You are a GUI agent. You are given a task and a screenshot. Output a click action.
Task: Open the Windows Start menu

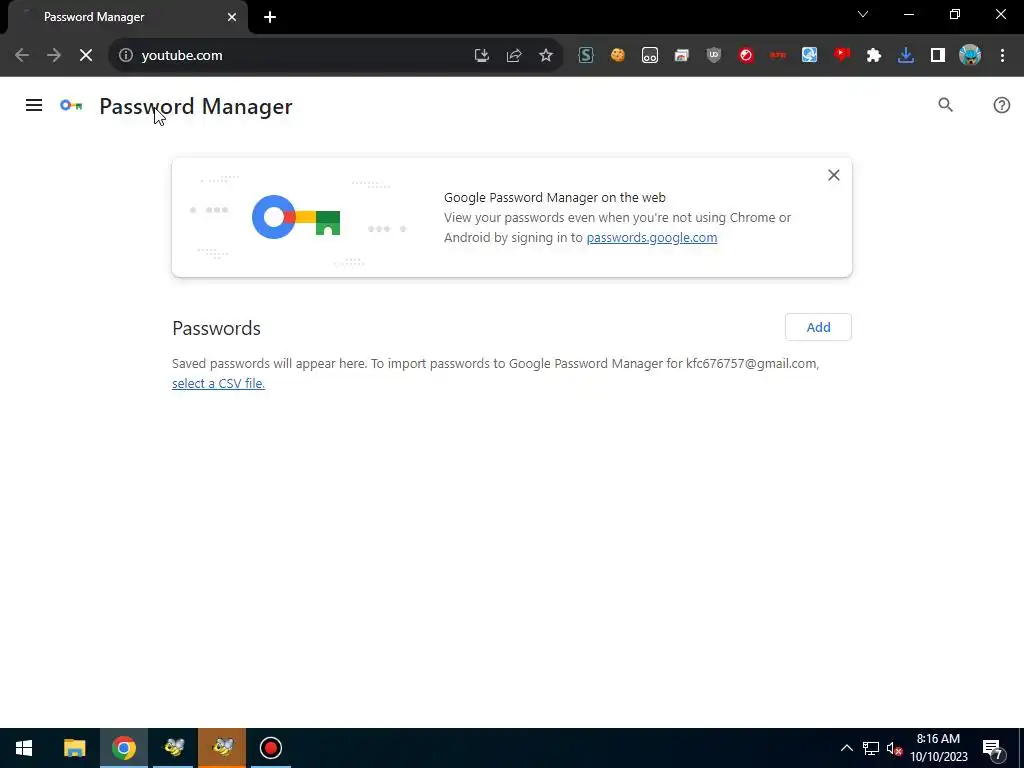tap(24, 748)
